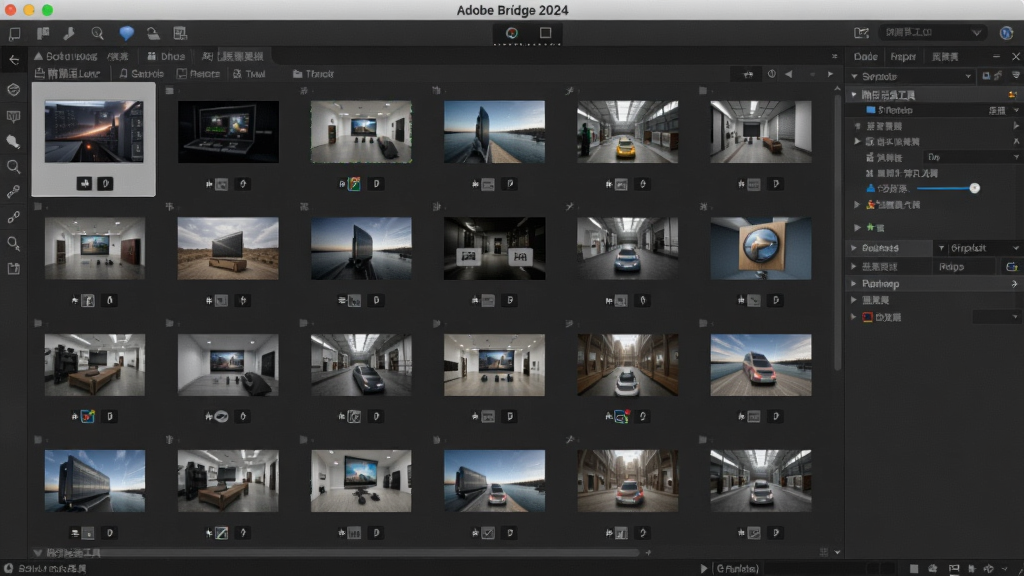The height and width of the screenshot is (576, 1024).
Task: Tick the checkbox above the dark sedan warehouse thumbnail
Action: (x=304, y=323)
